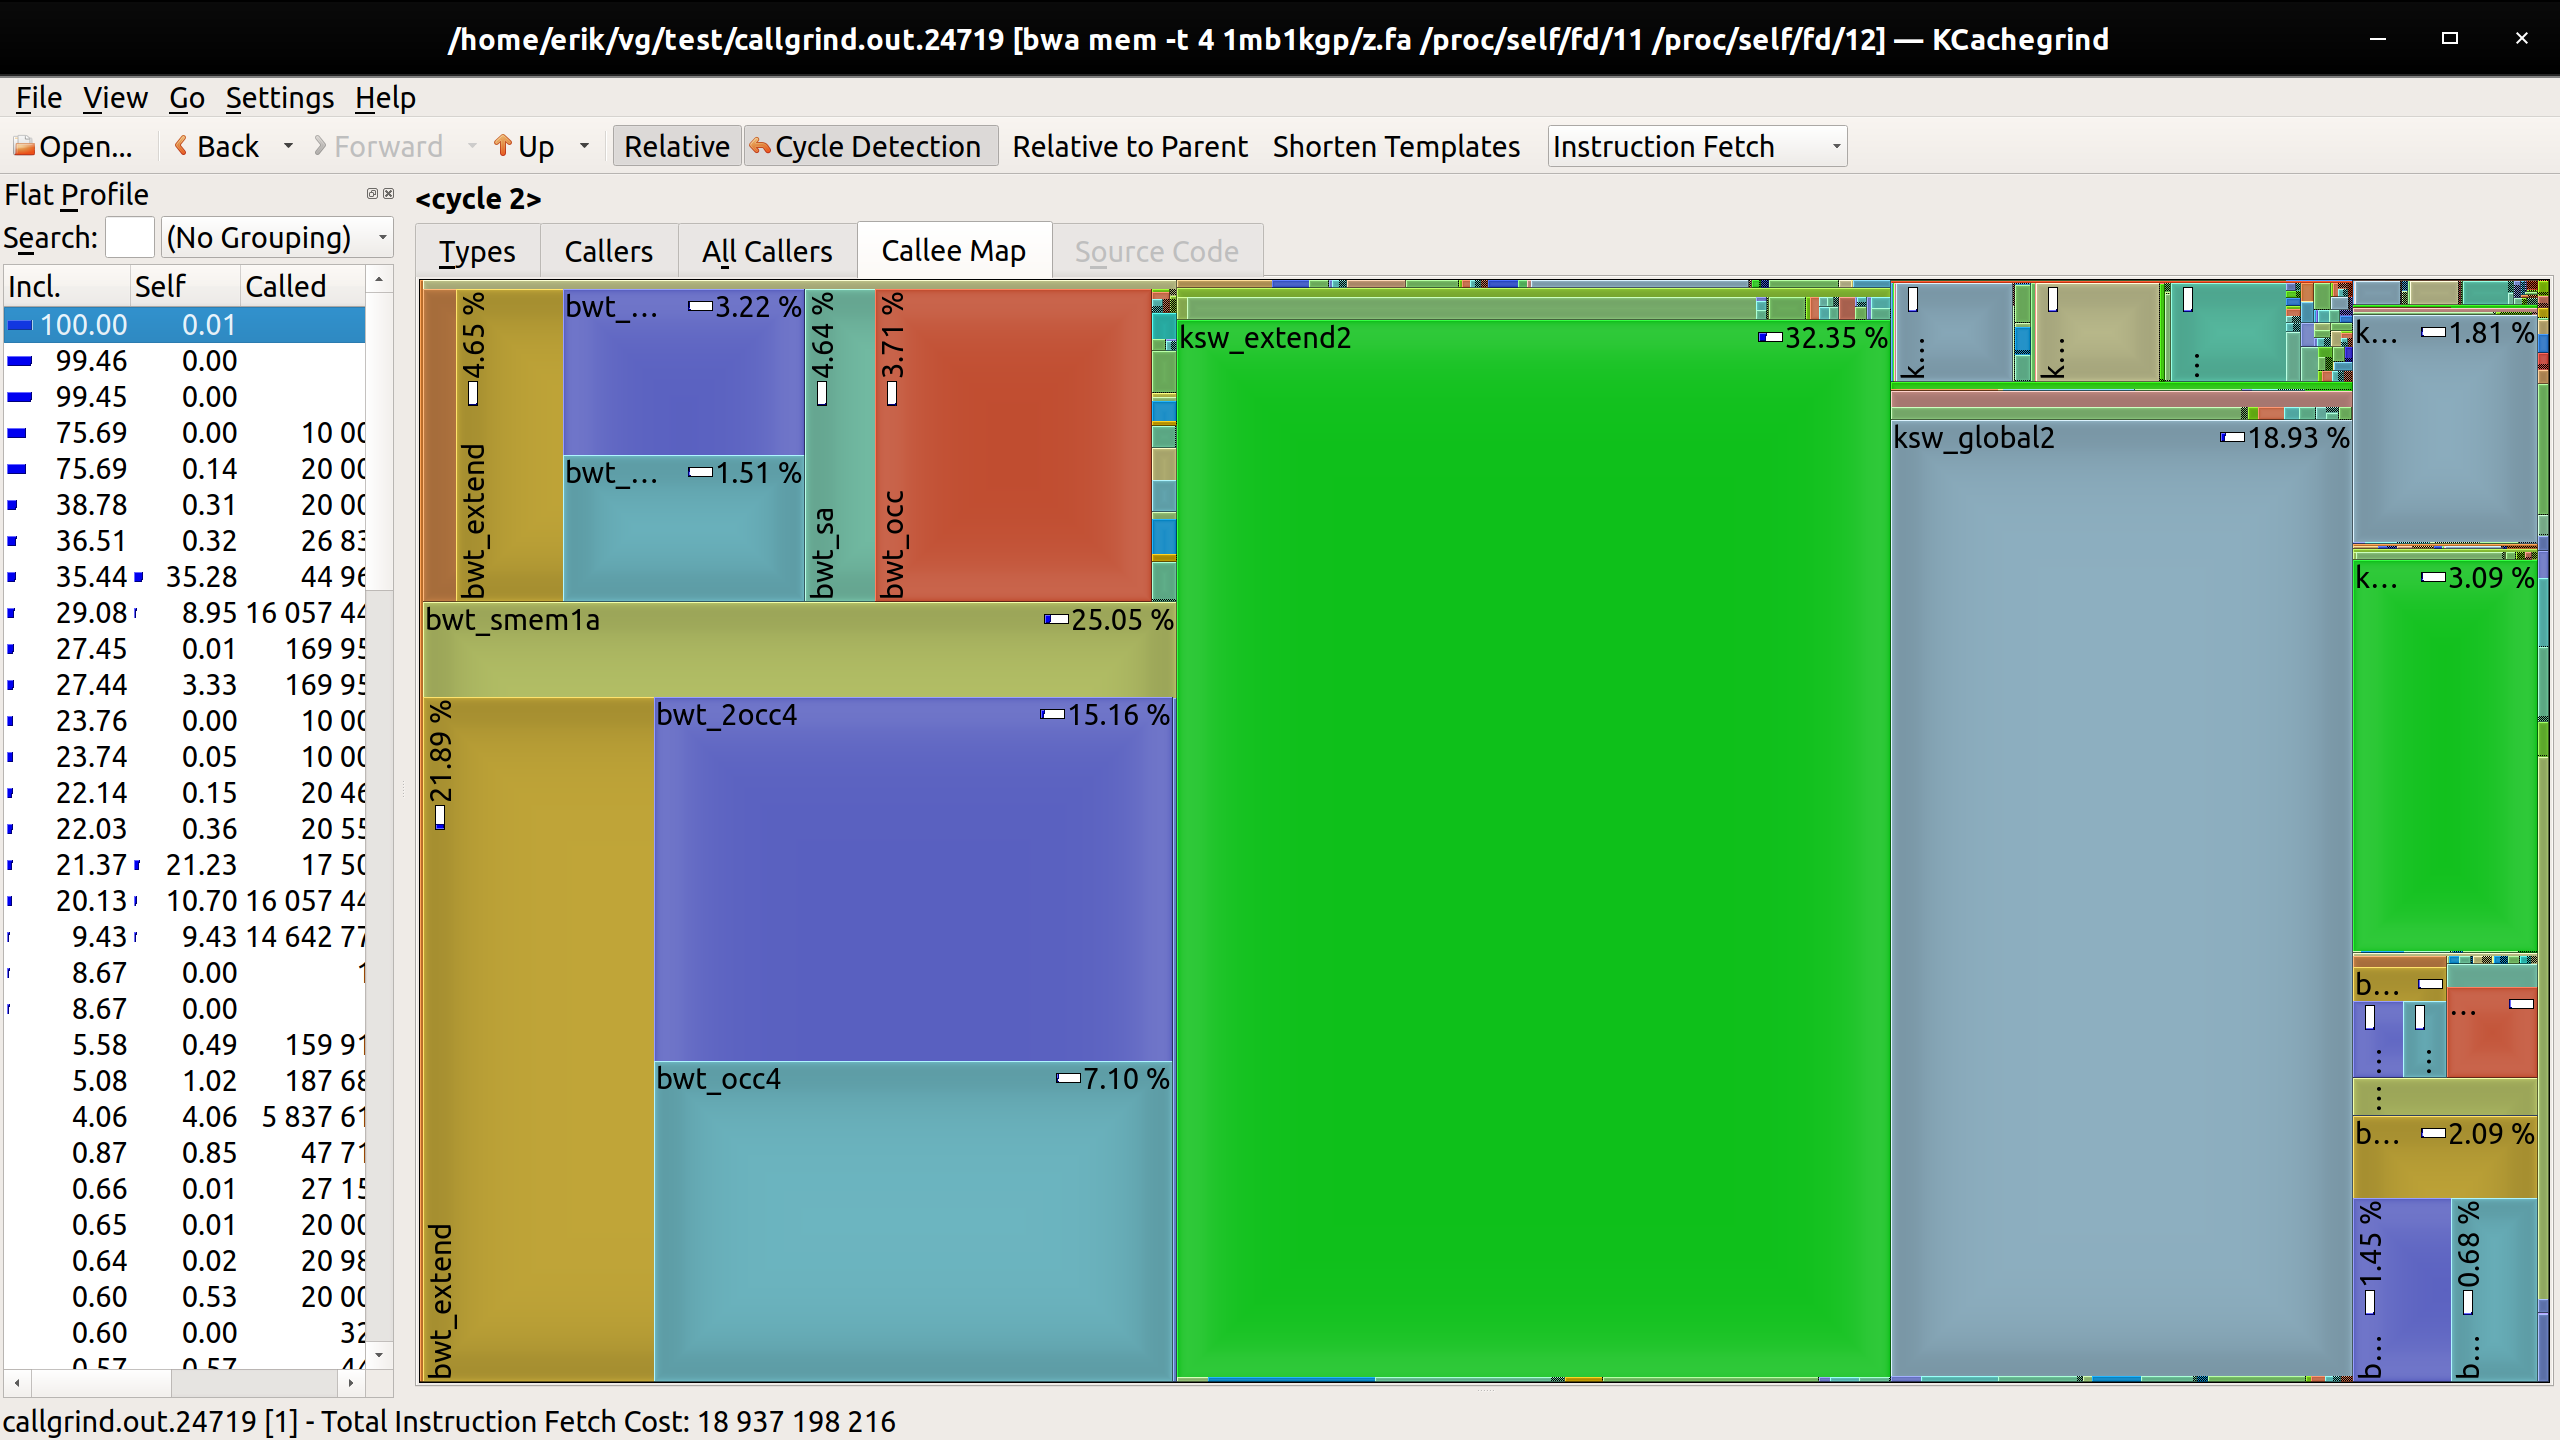Click the Back navigation icon

coord(181,146)
